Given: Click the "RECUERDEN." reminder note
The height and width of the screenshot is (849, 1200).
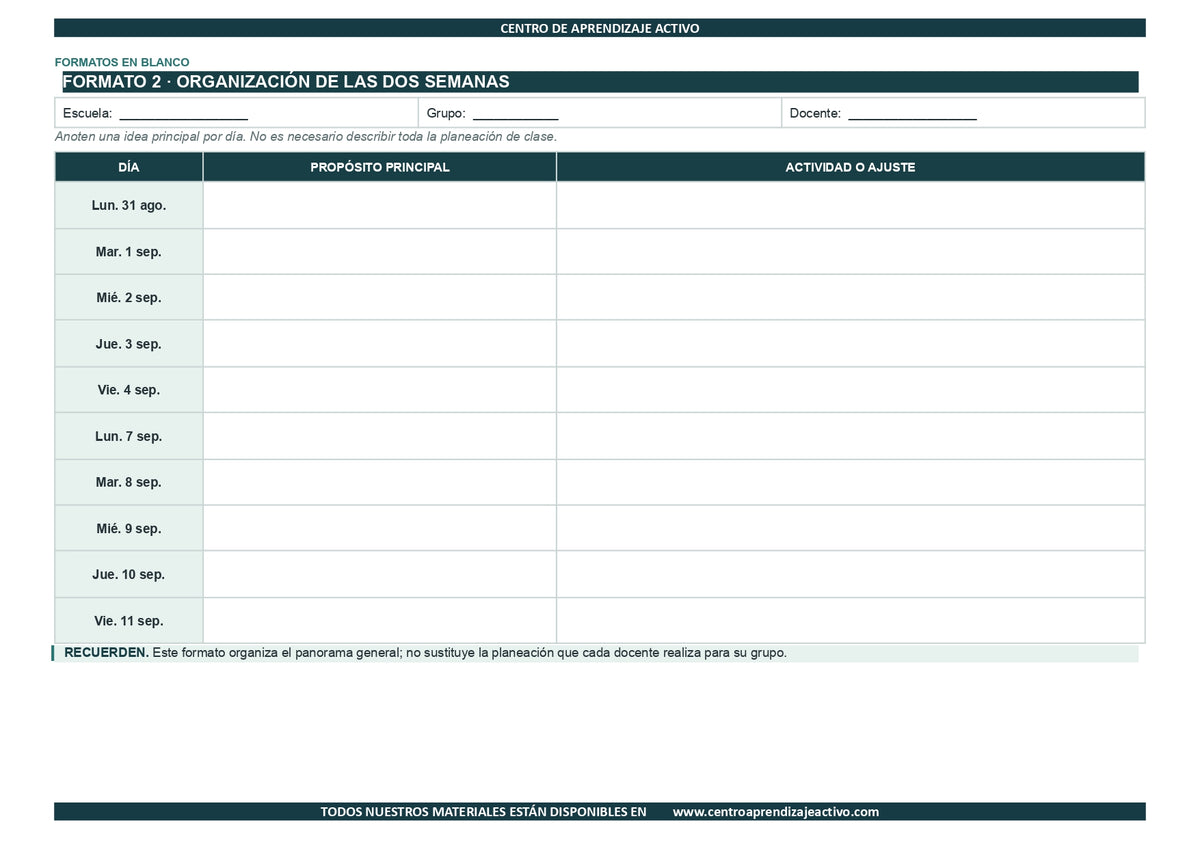Looking at the screenshot, I should click(595, 653).
